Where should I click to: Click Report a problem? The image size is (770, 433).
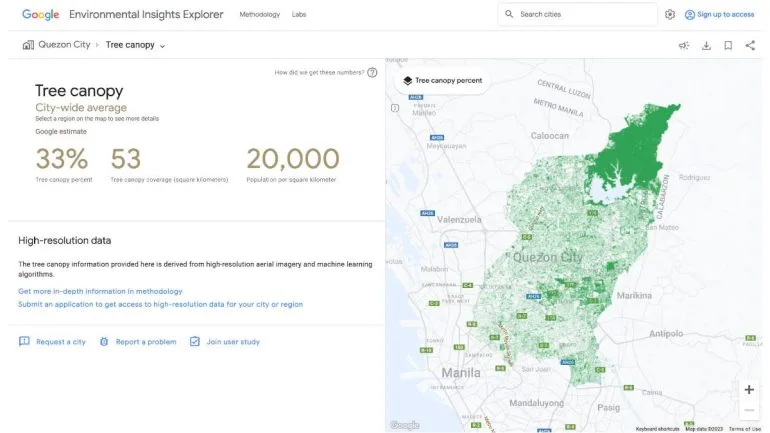pyautogui.click(x=146, y=342)
